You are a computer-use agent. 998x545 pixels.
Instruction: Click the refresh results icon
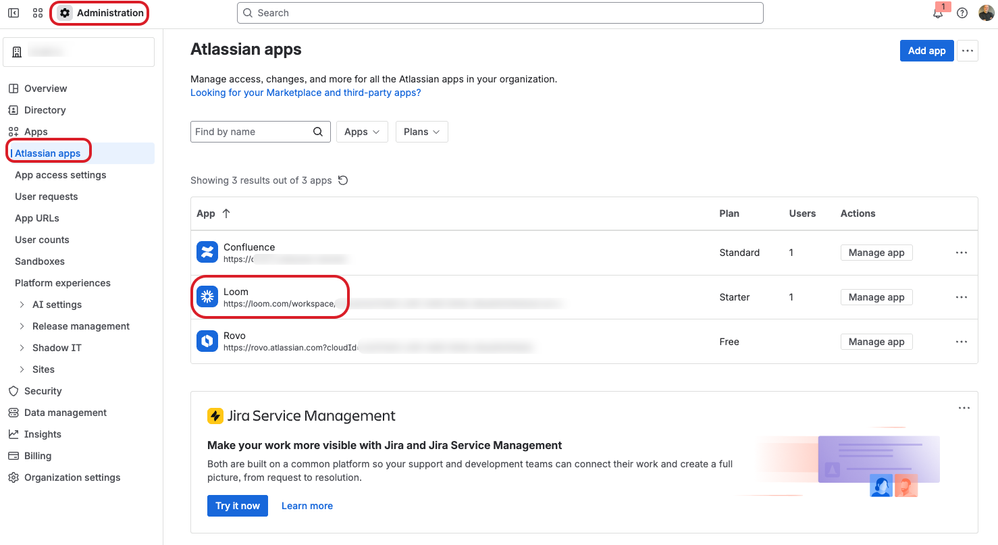click(343, 181)
